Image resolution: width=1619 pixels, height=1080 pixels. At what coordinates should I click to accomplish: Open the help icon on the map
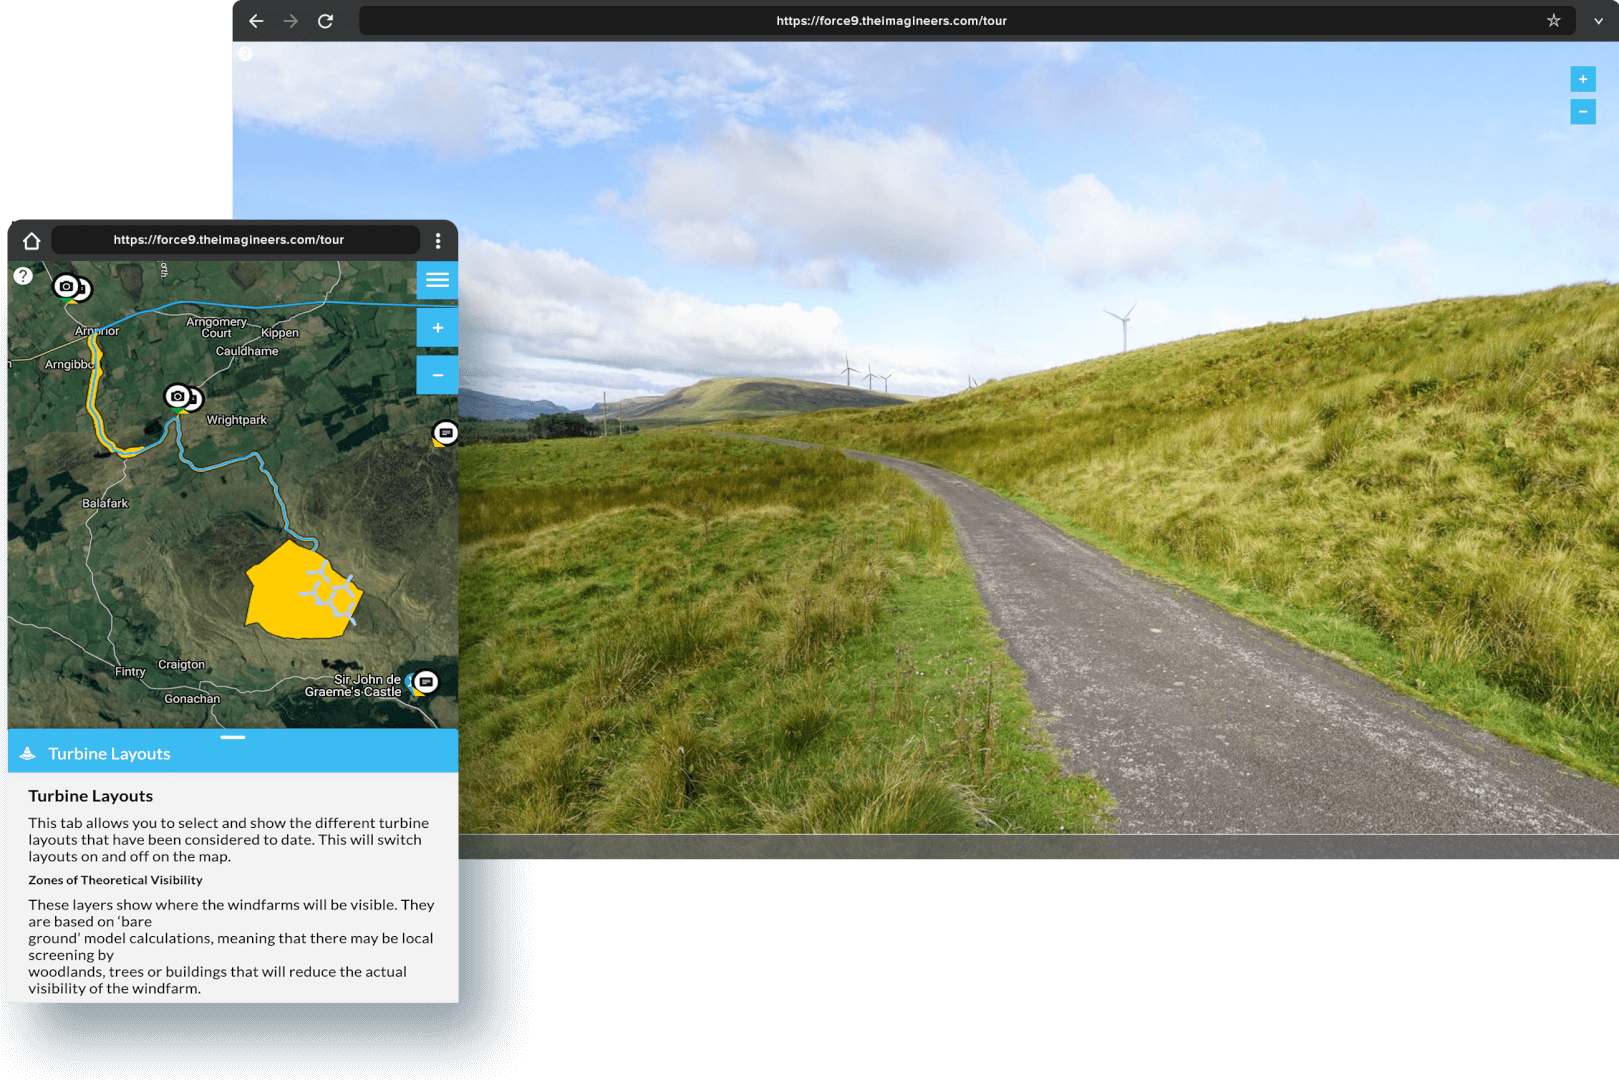pyautogui.click(x=23, y=276)
